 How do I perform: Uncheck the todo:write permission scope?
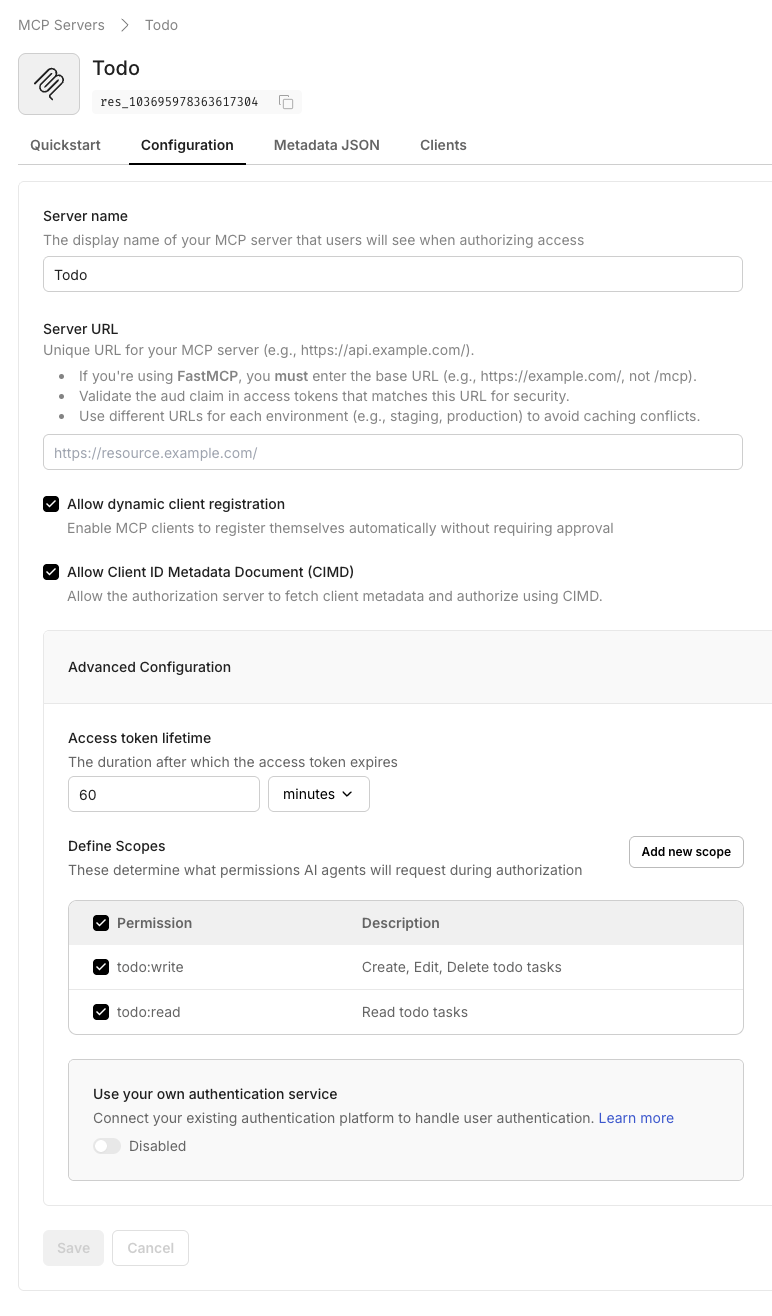[101, 967]
